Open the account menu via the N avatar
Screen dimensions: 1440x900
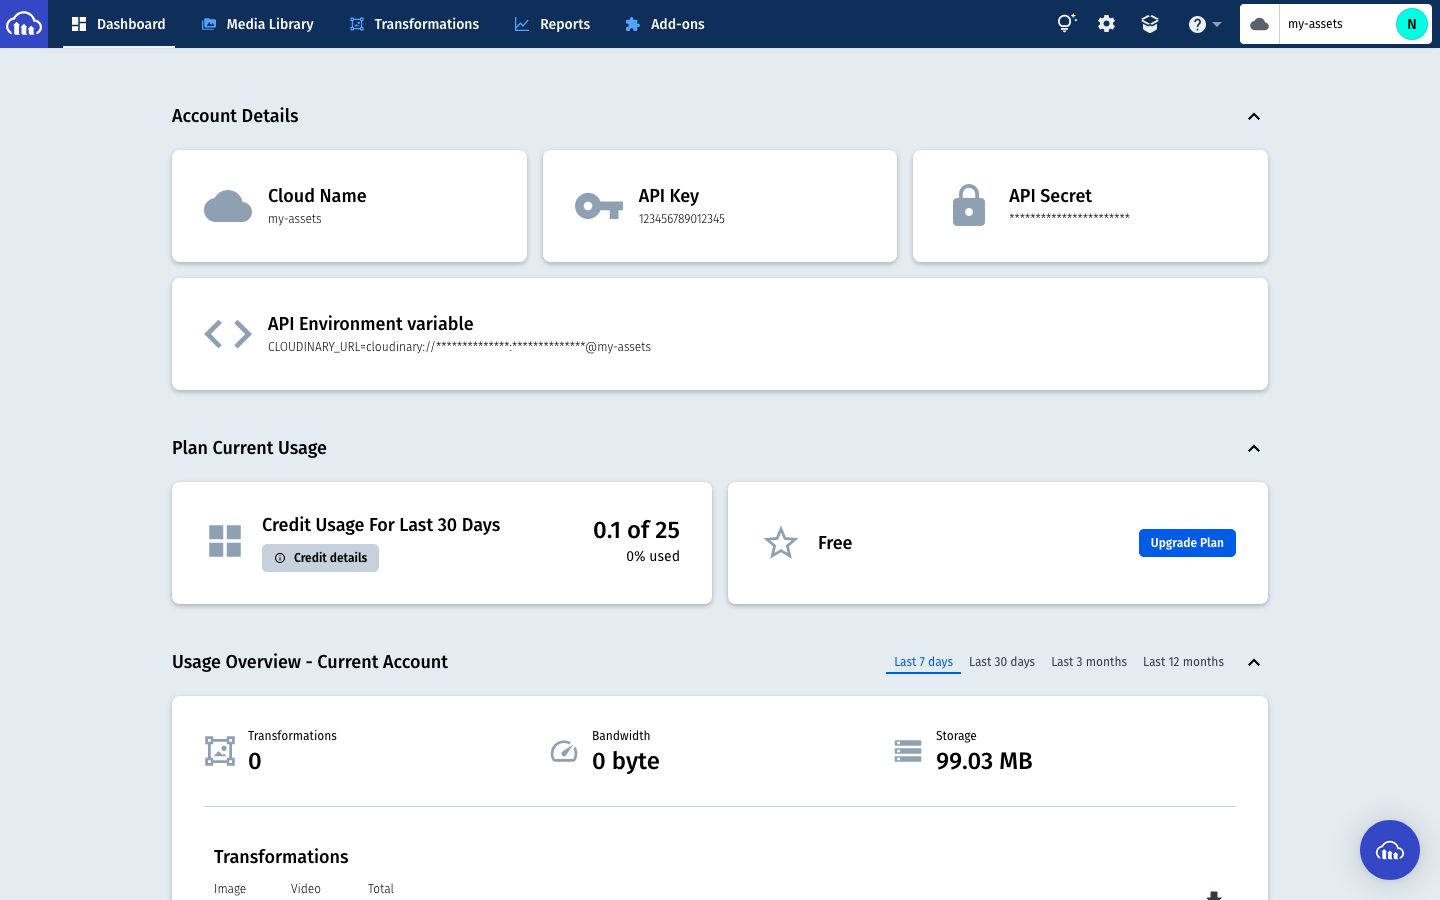click(1411, 23)
